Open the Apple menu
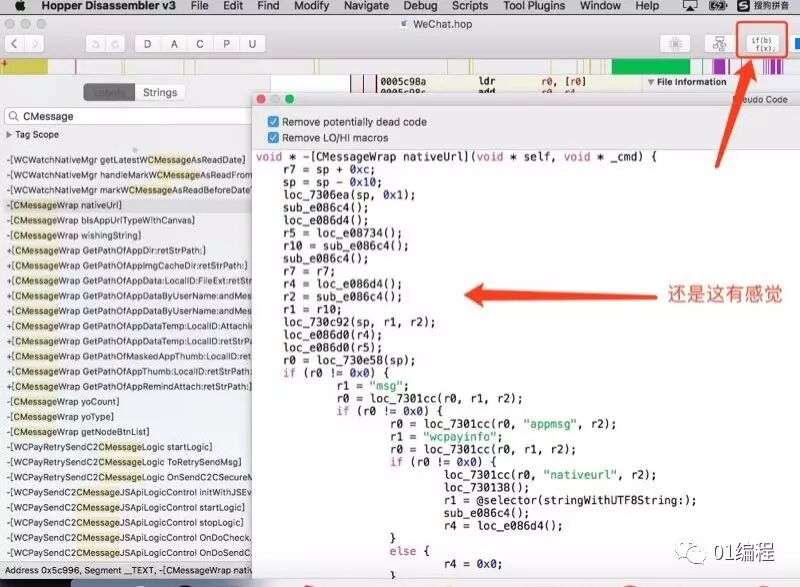Viewport: 800px width, 587px height. tap(20, 6)
